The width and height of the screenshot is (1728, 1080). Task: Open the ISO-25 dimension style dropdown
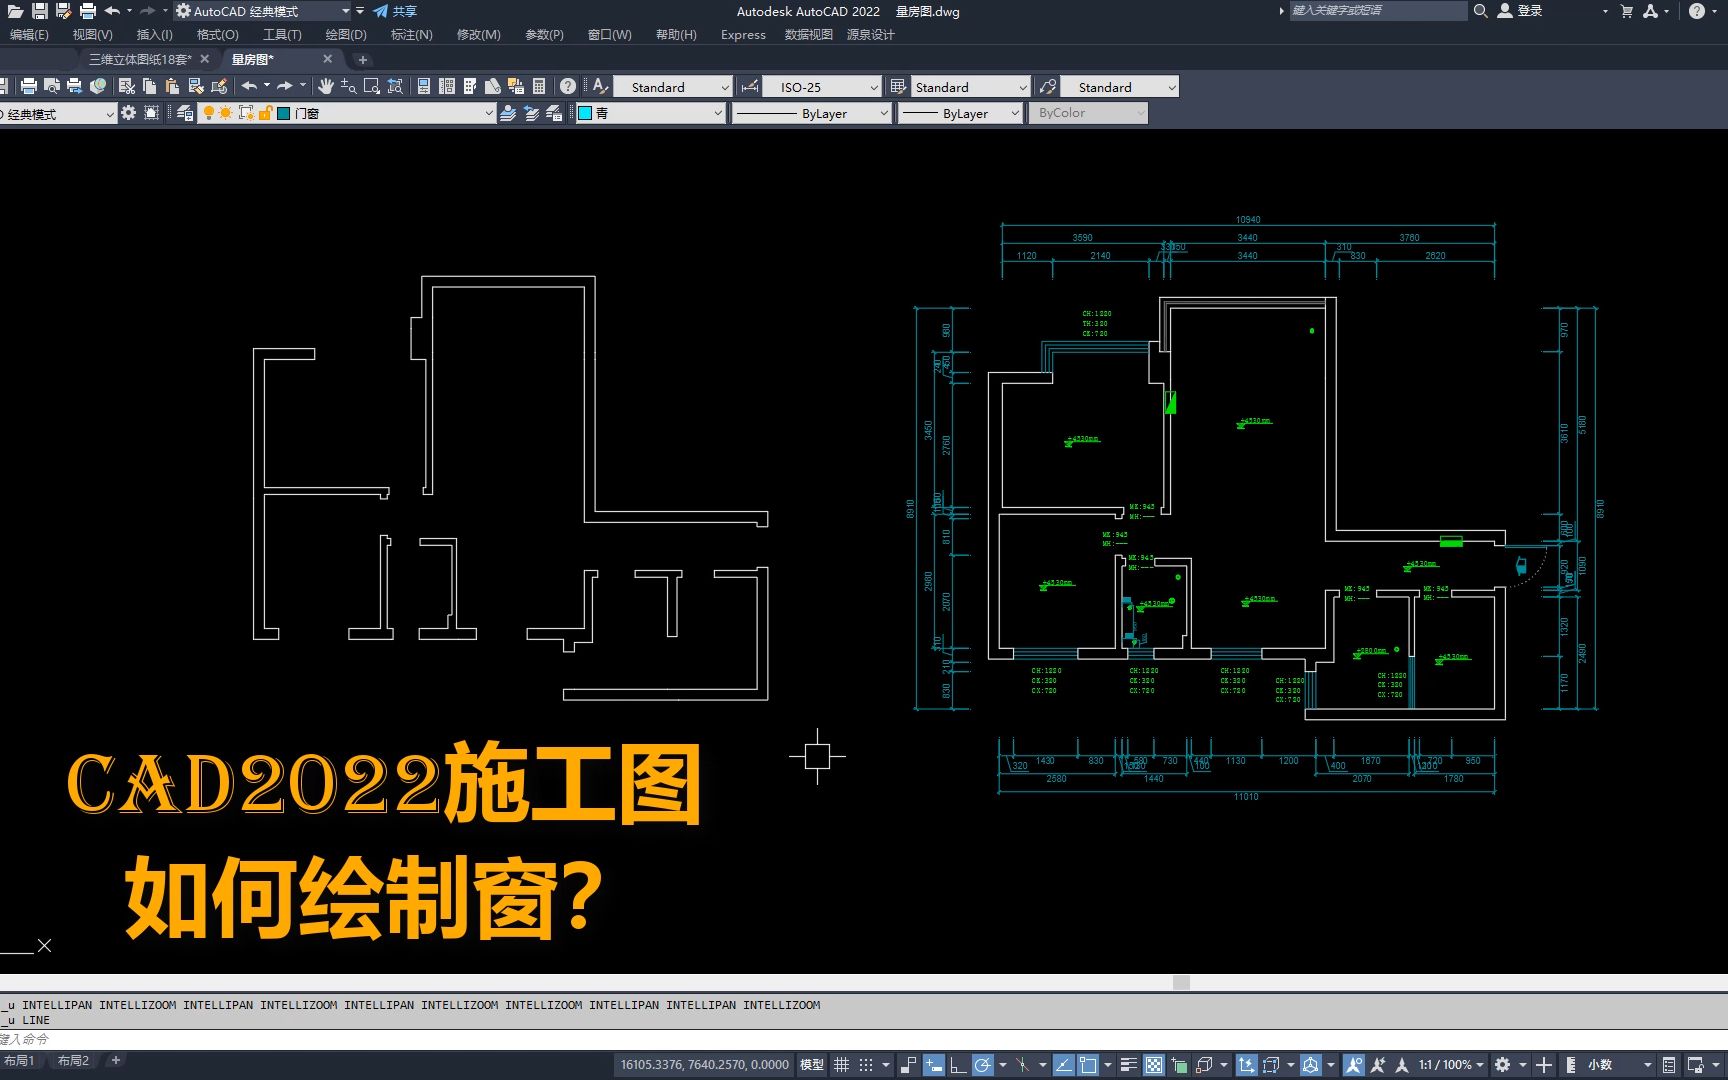click(x=874, y=87)
